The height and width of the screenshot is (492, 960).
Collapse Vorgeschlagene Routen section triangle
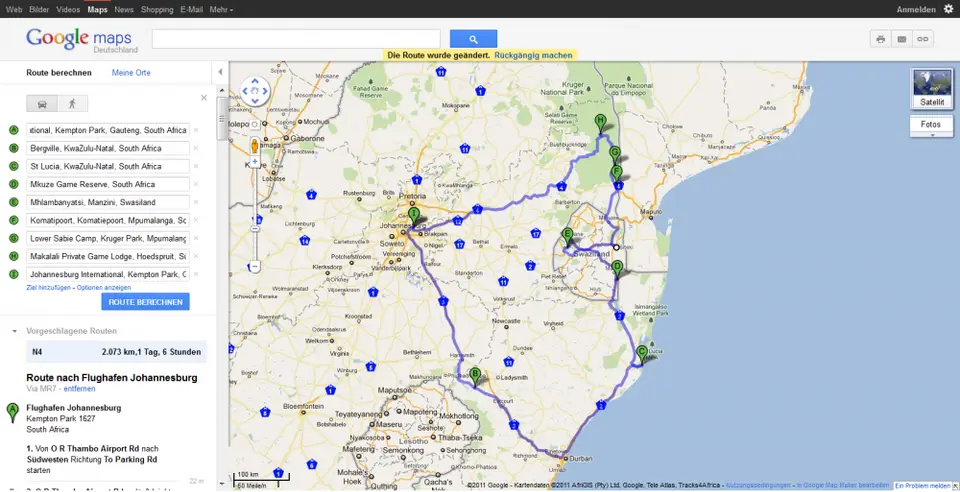(x=14, y=331)
